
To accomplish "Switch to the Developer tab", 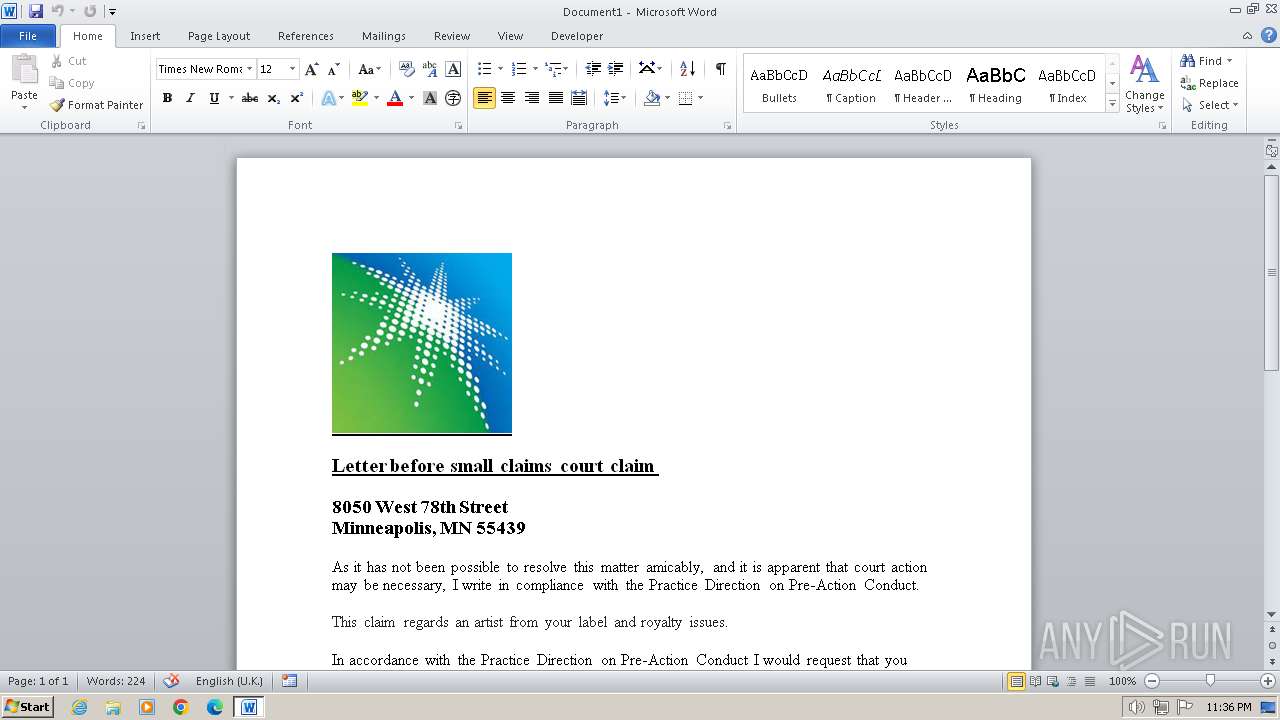I will pyautogui.click(x=577, y=36).
